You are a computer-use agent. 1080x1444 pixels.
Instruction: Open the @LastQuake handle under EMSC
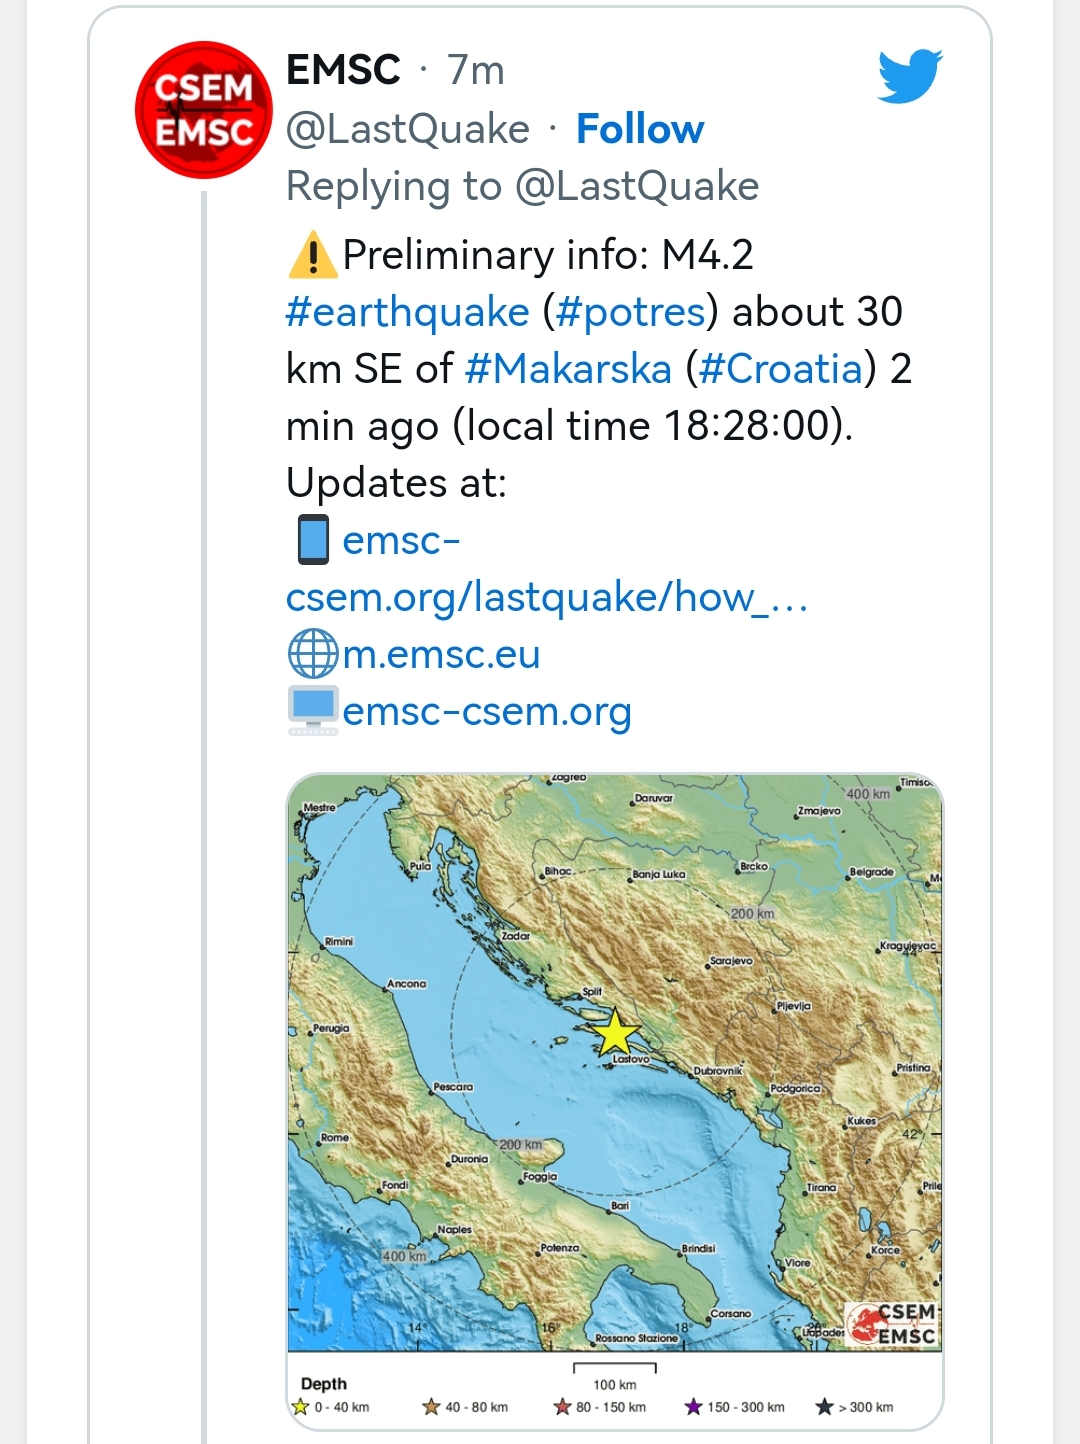click(x=408, y=129)
